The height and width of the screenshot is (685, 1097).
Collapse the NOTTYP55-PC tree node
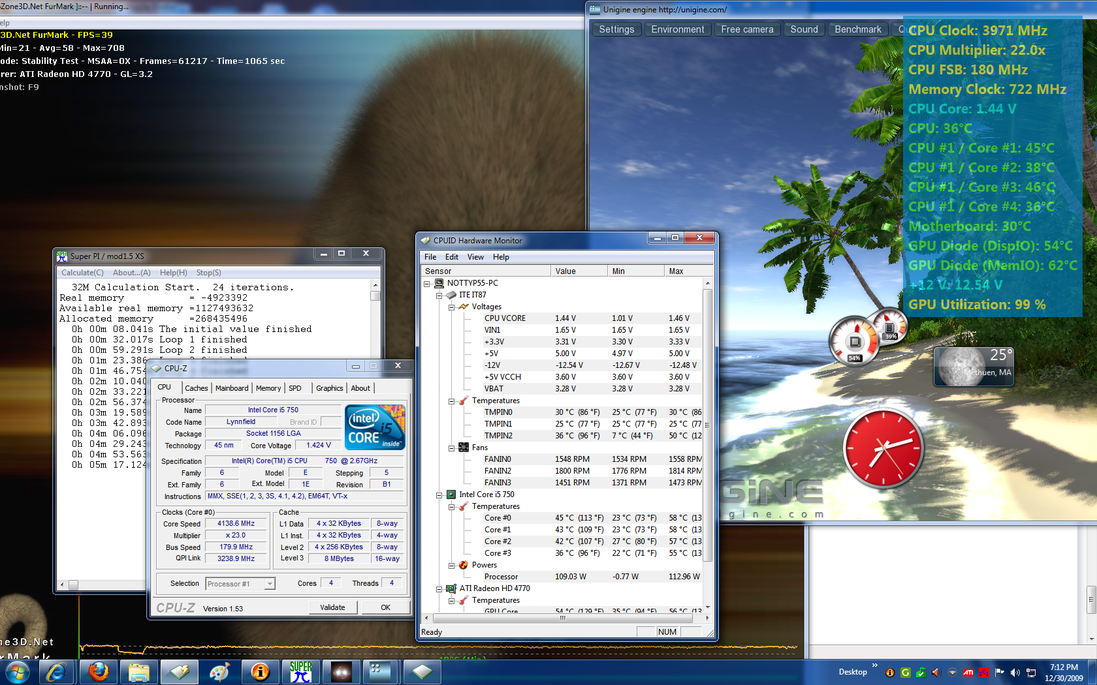coord(427,283)
